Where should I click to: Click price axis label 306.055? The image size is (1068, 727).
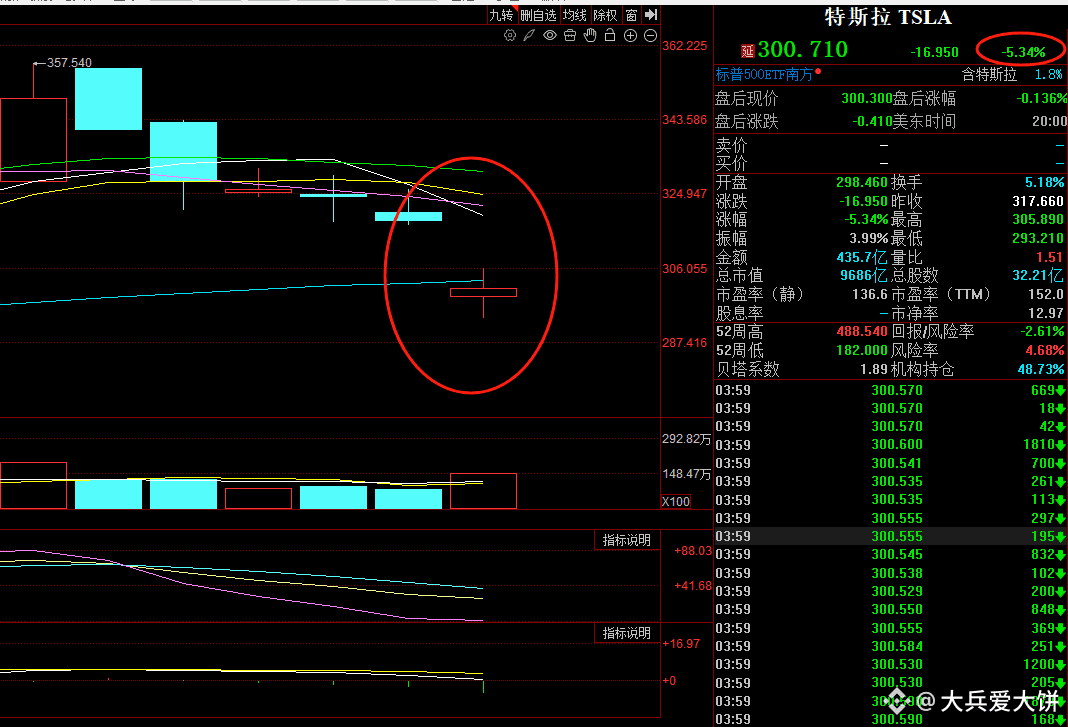(x=685, y=268)
